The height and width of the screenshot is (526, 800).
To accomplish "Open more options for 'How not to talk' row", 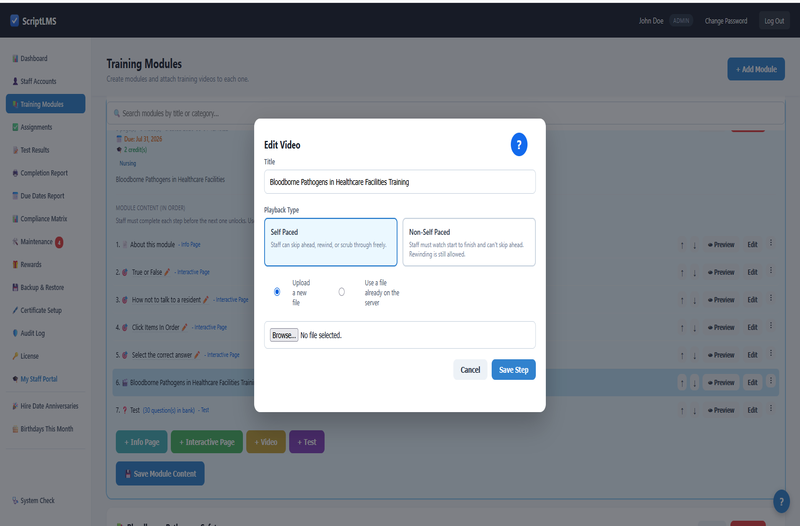I will tap(771, 298).
